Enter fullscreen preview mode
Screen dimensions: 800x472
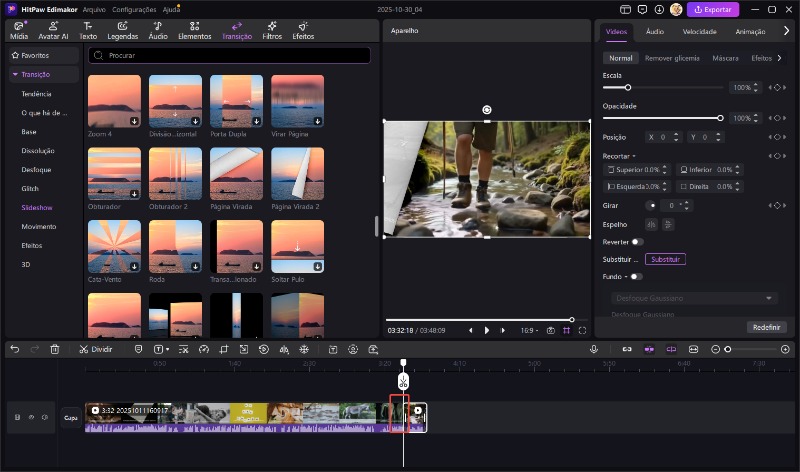click(582, 330)
